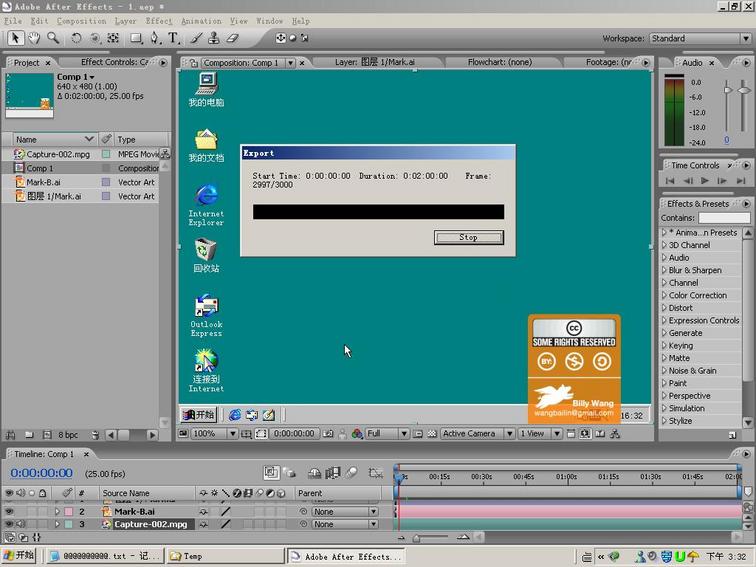The image size is (756, 567).
Task: Select the Rotation tool
Action: (x=76, y=38)
